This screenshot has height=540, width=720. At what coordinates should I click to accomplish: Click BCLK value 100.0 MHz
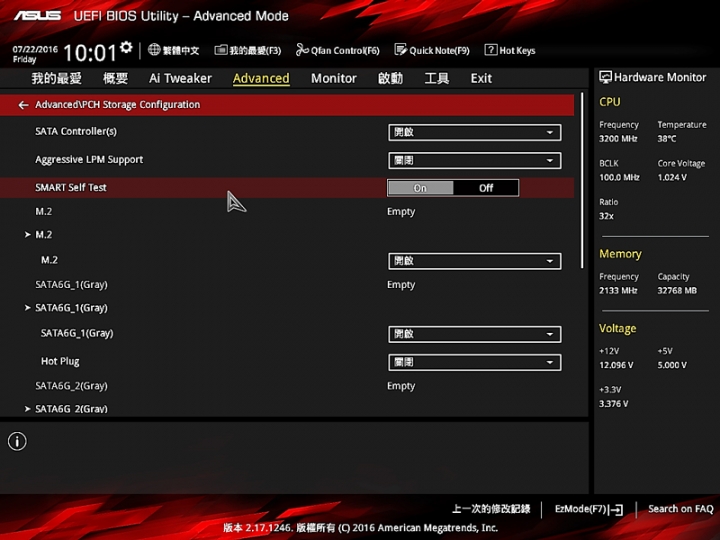point(619,177)
